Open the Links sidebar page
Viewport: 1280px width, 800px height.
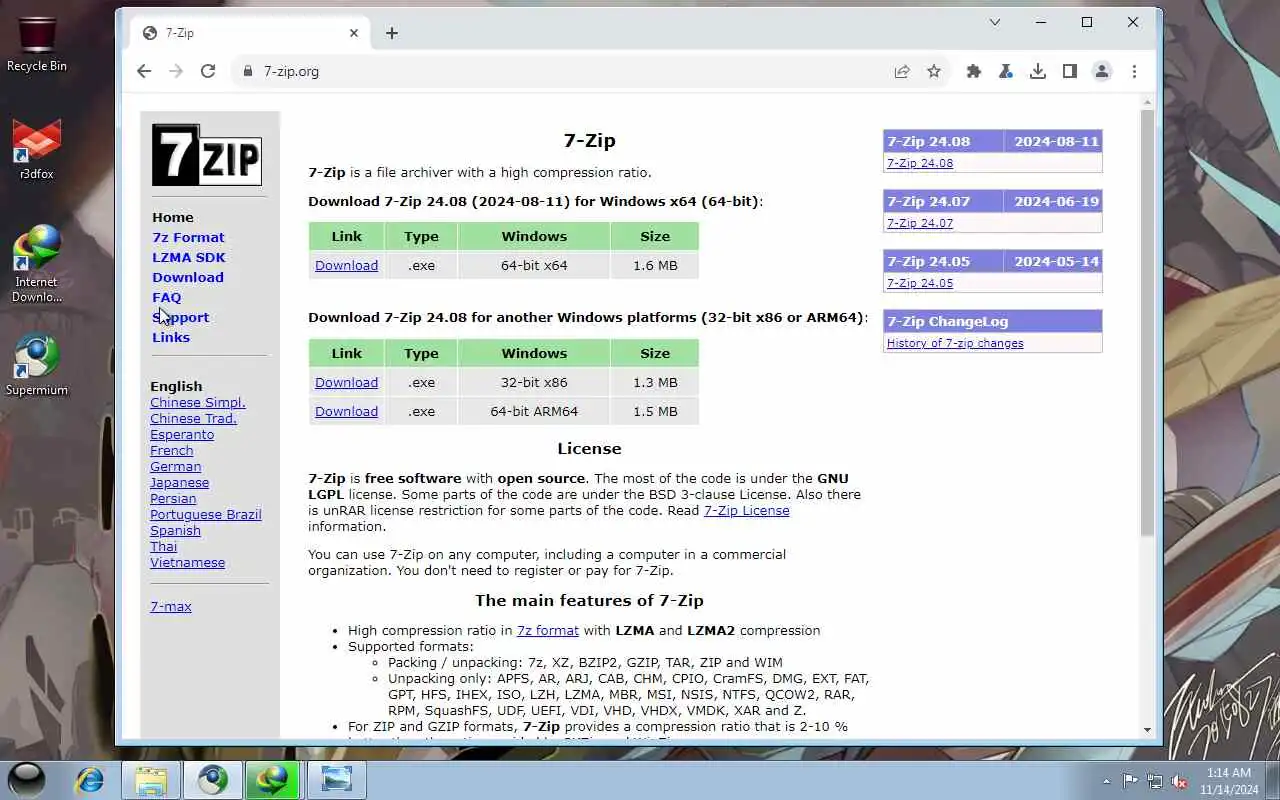(x=171, y=337)
